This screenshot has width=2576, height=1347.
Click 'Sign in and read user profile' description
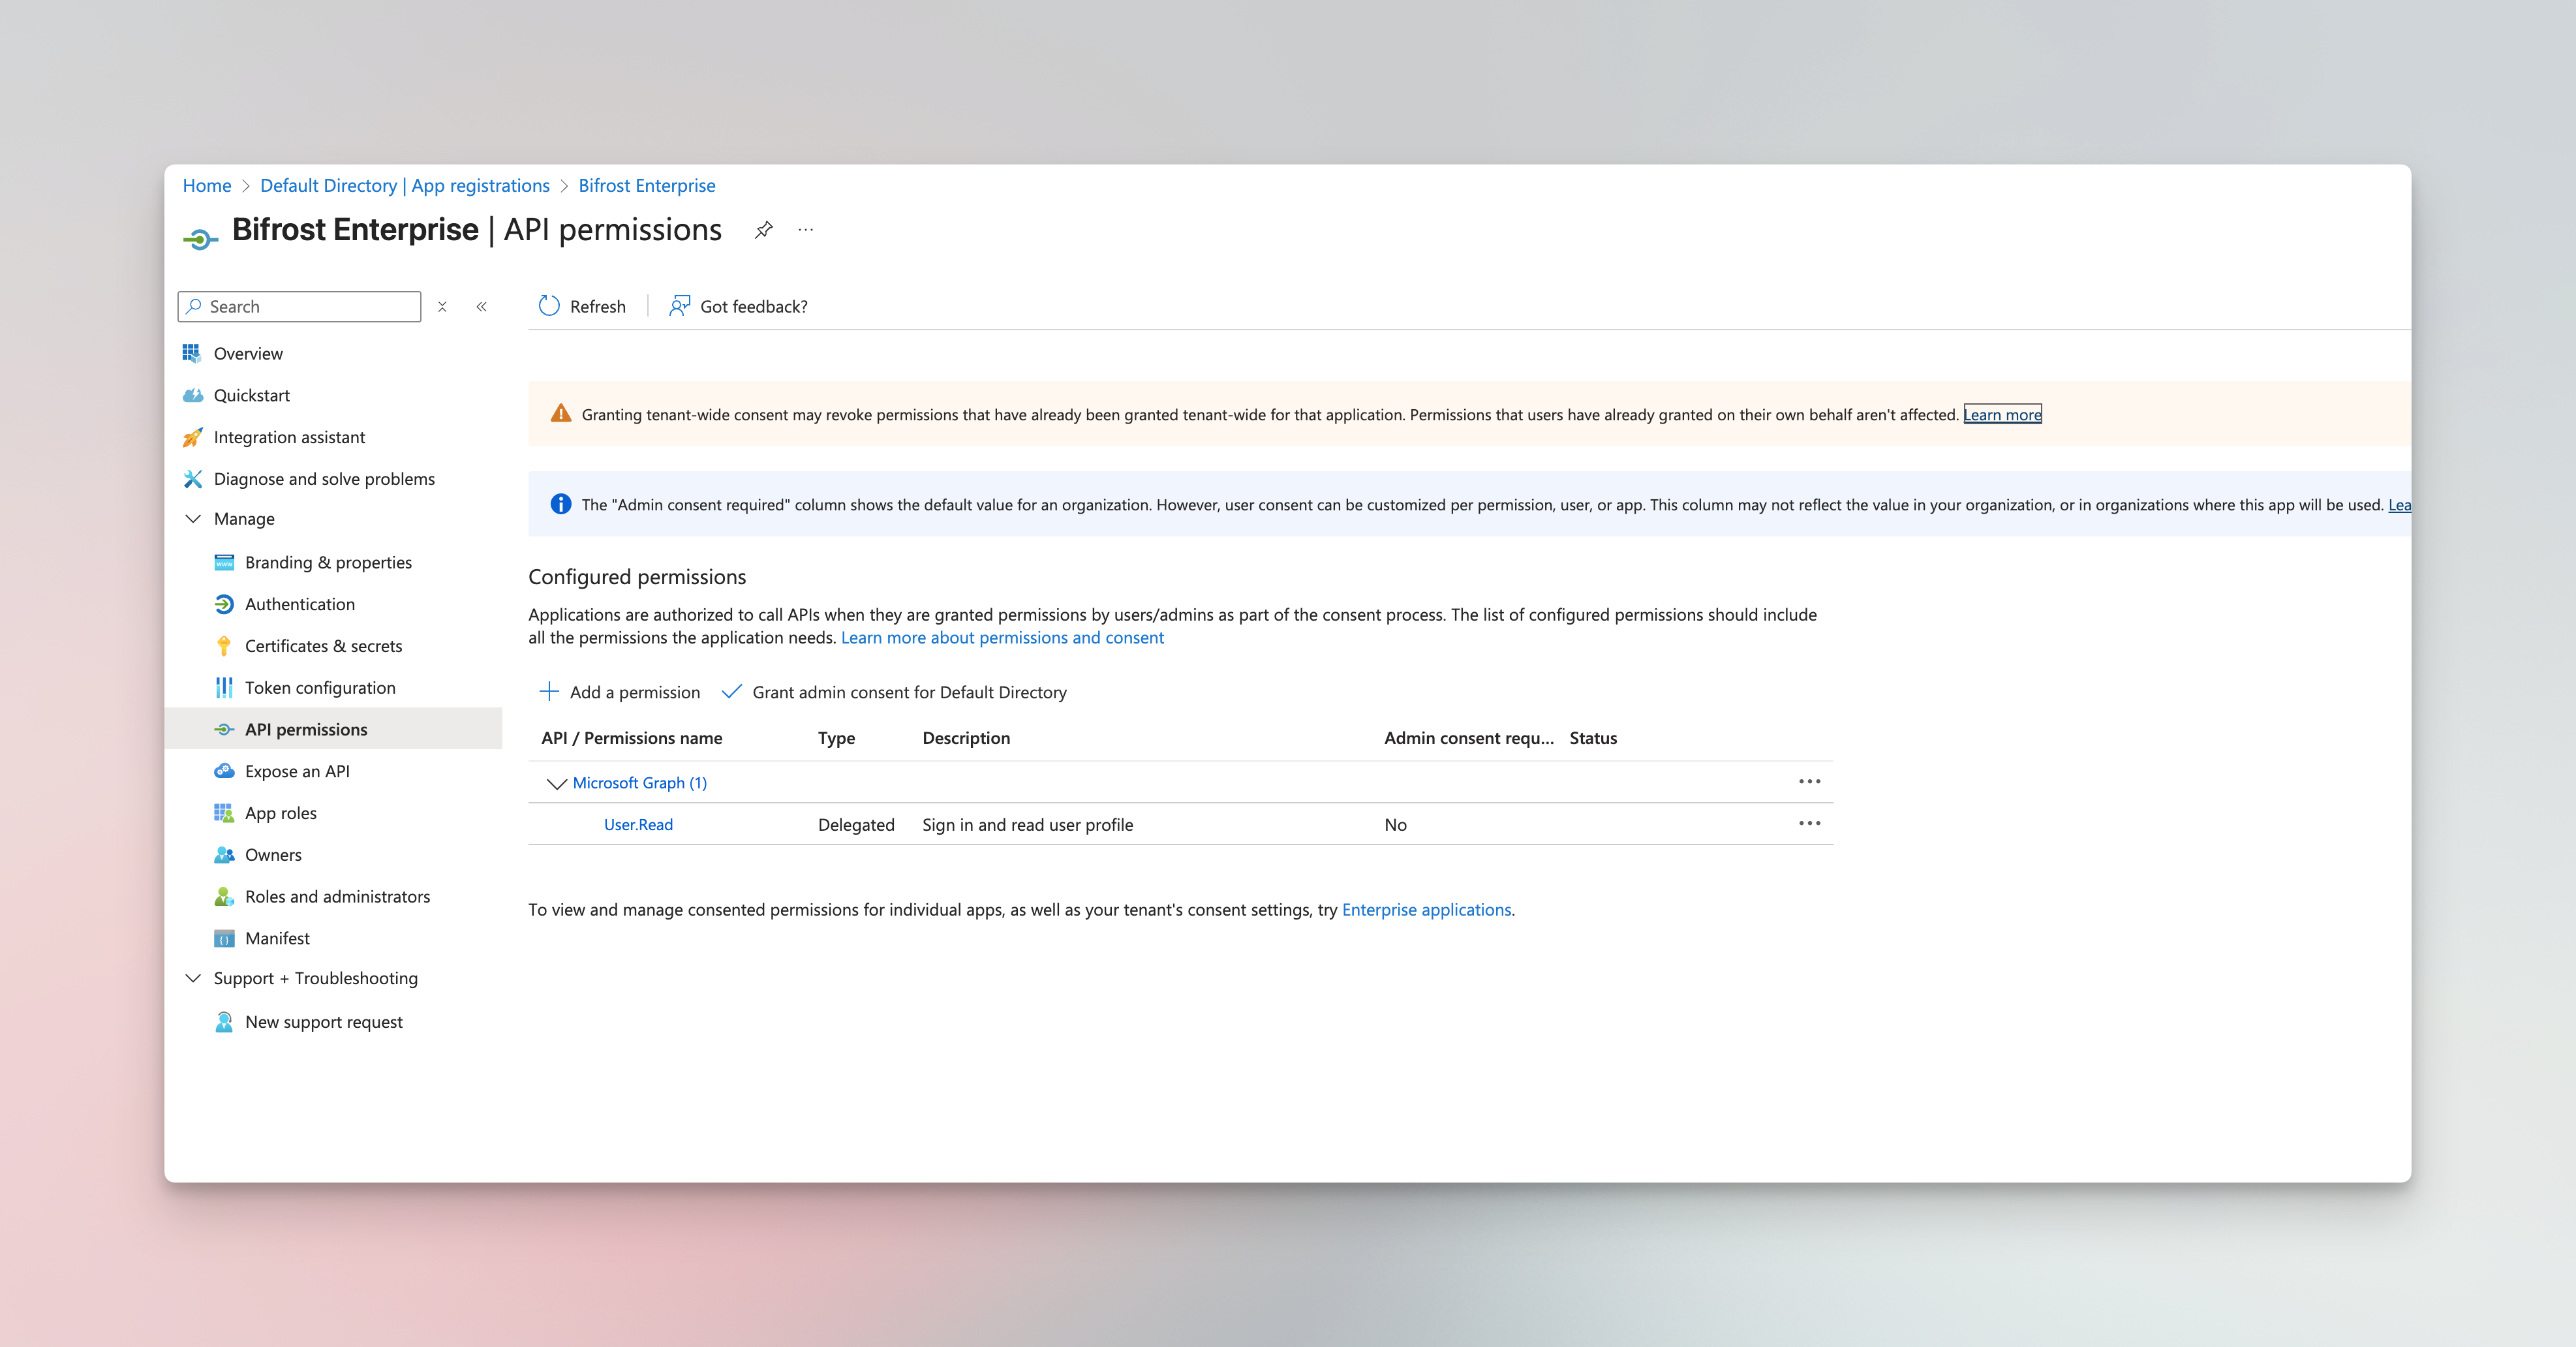1028,825
